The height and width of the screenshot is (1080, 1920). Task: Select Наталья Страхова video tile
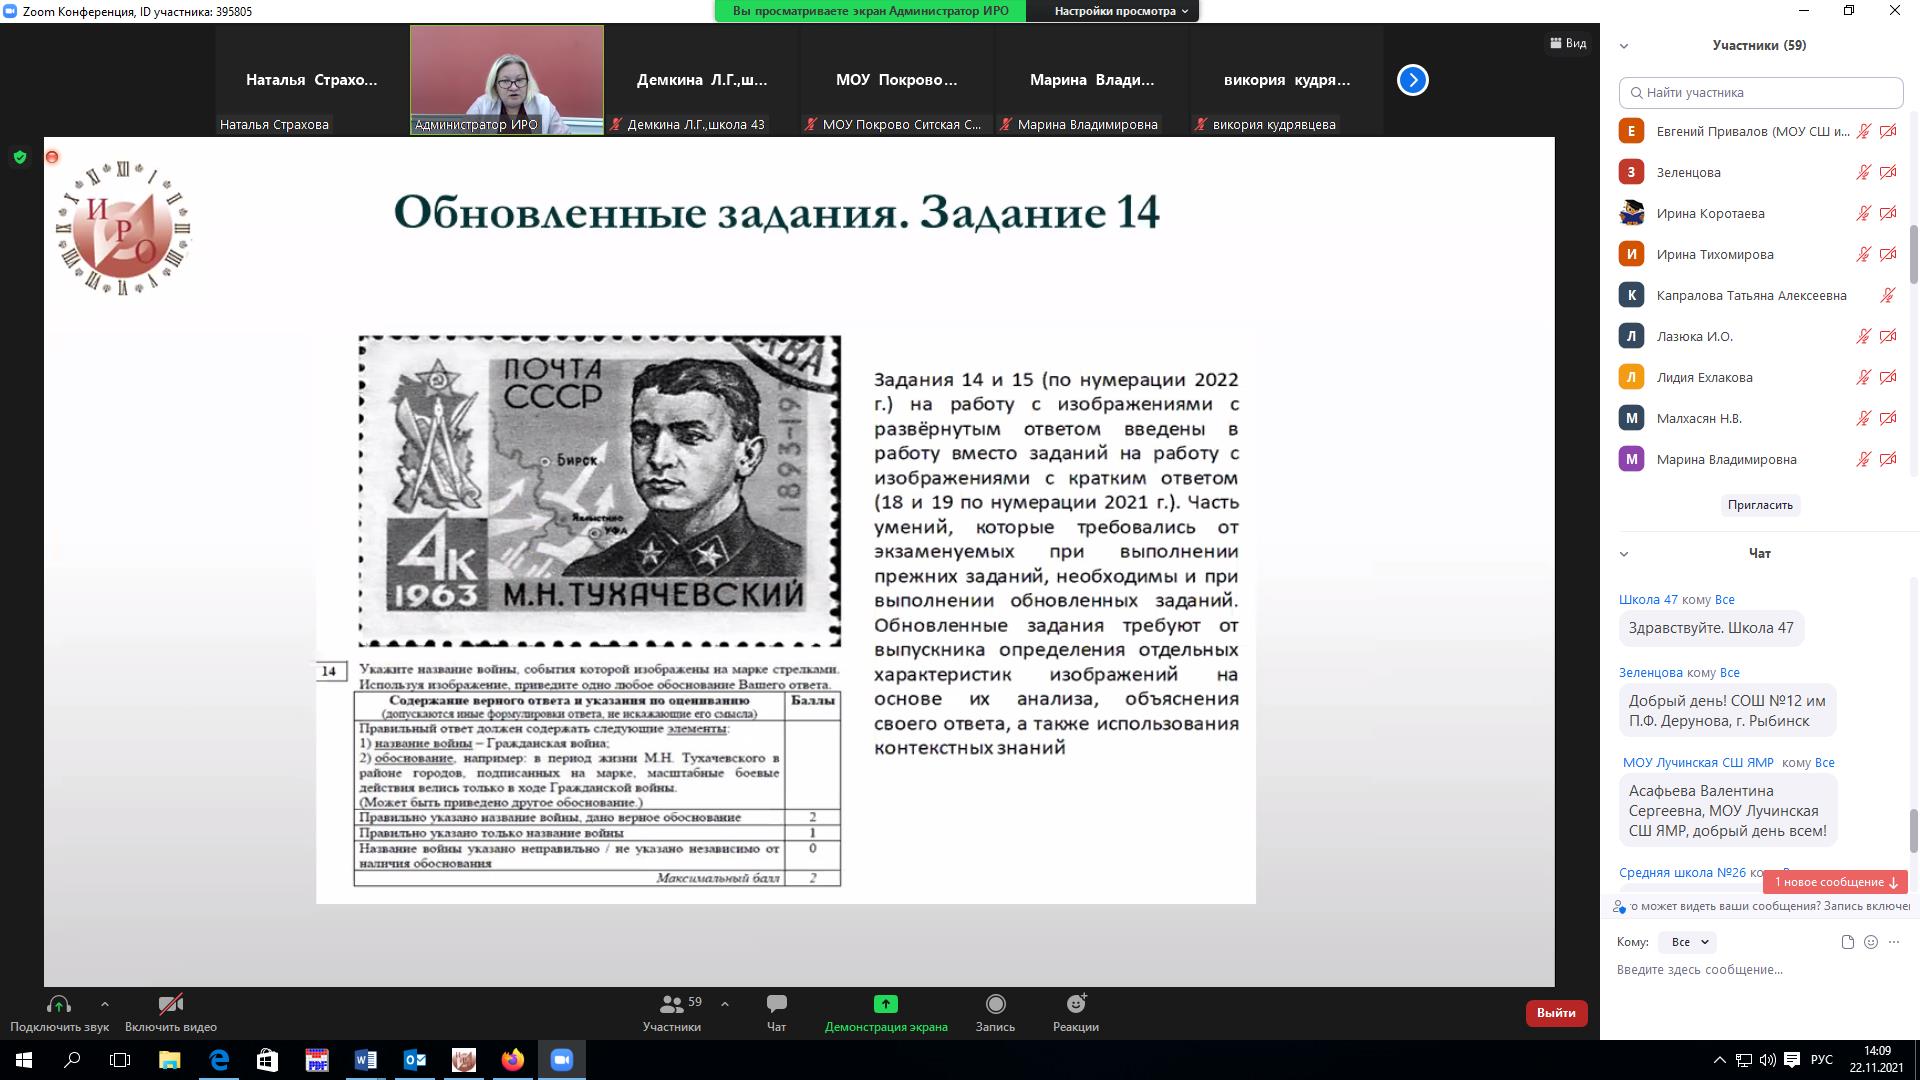coord(312,80)
